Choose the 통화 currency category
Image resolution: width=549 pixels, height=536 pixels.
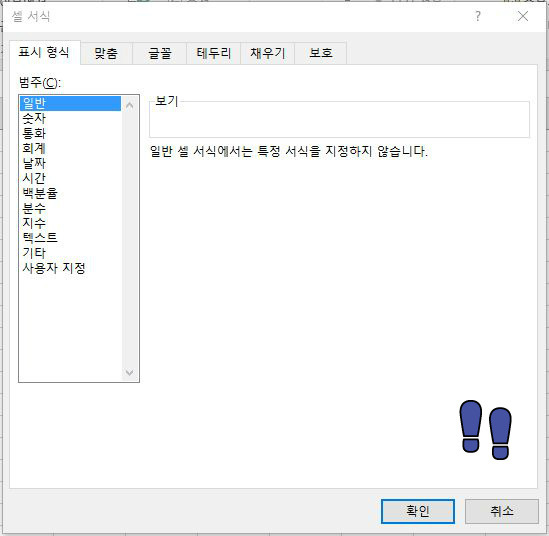[x=70, y=133]
